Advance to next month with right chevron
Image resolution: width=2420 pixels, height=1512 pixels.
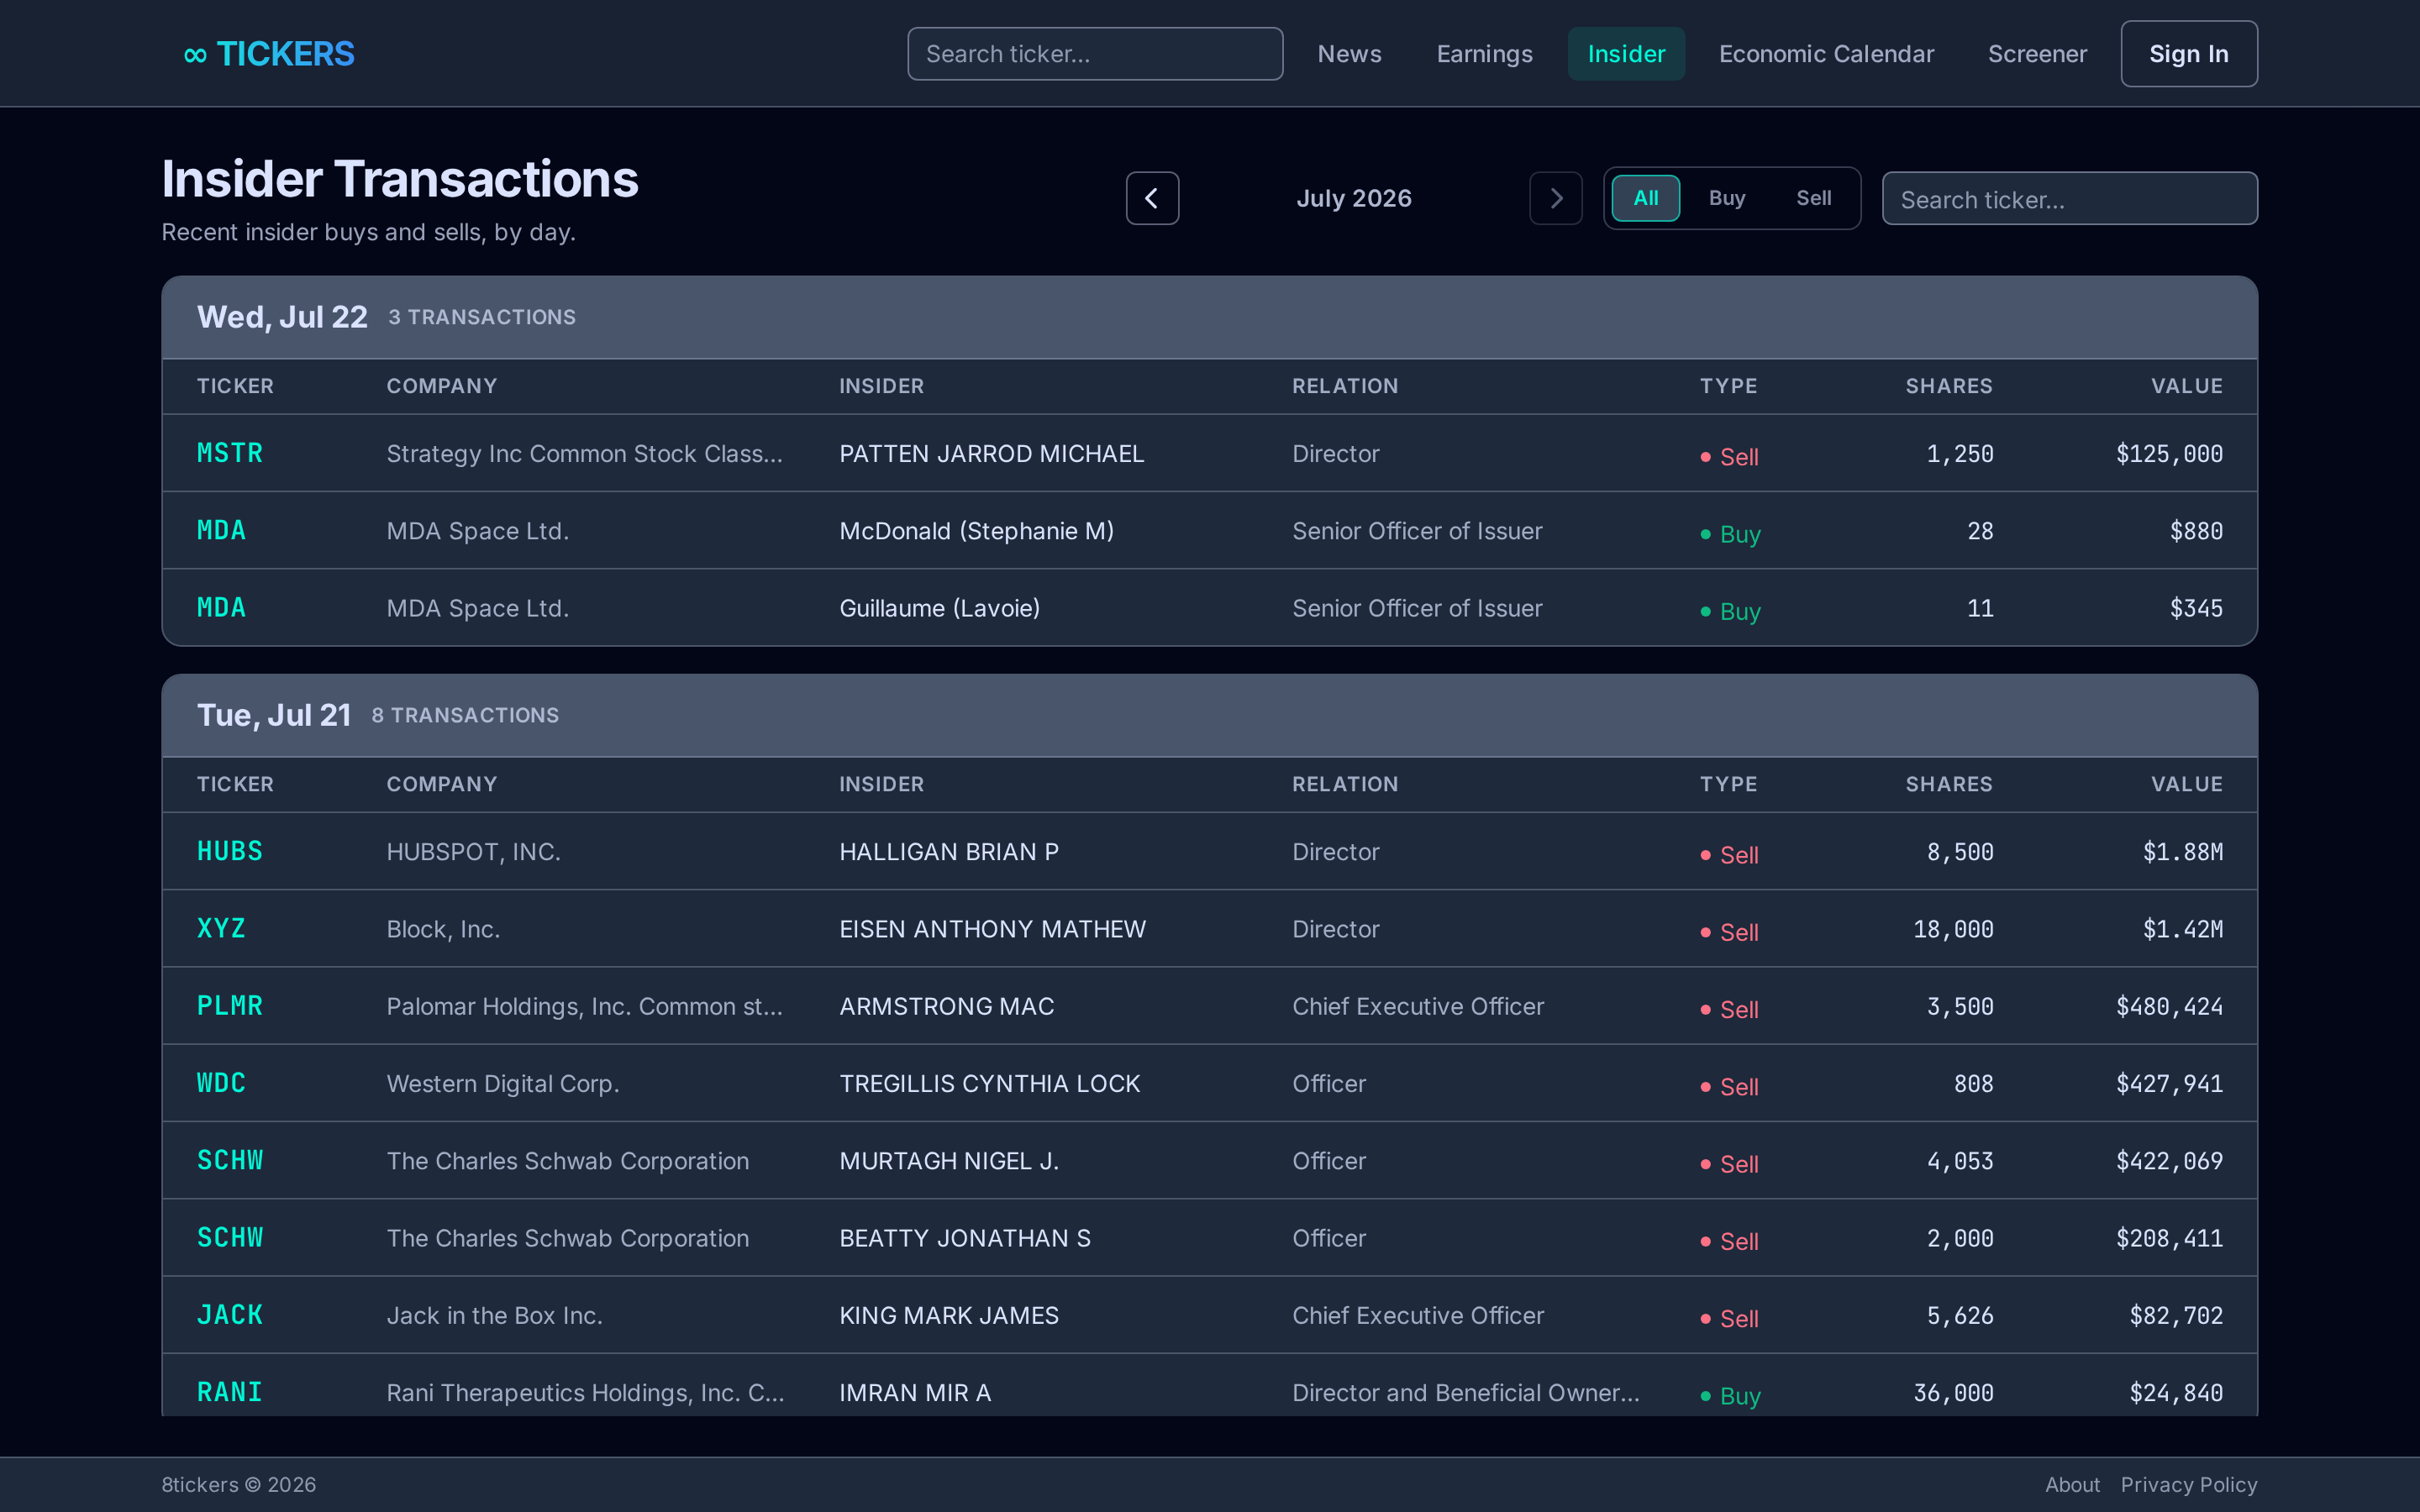point(1555,198)
